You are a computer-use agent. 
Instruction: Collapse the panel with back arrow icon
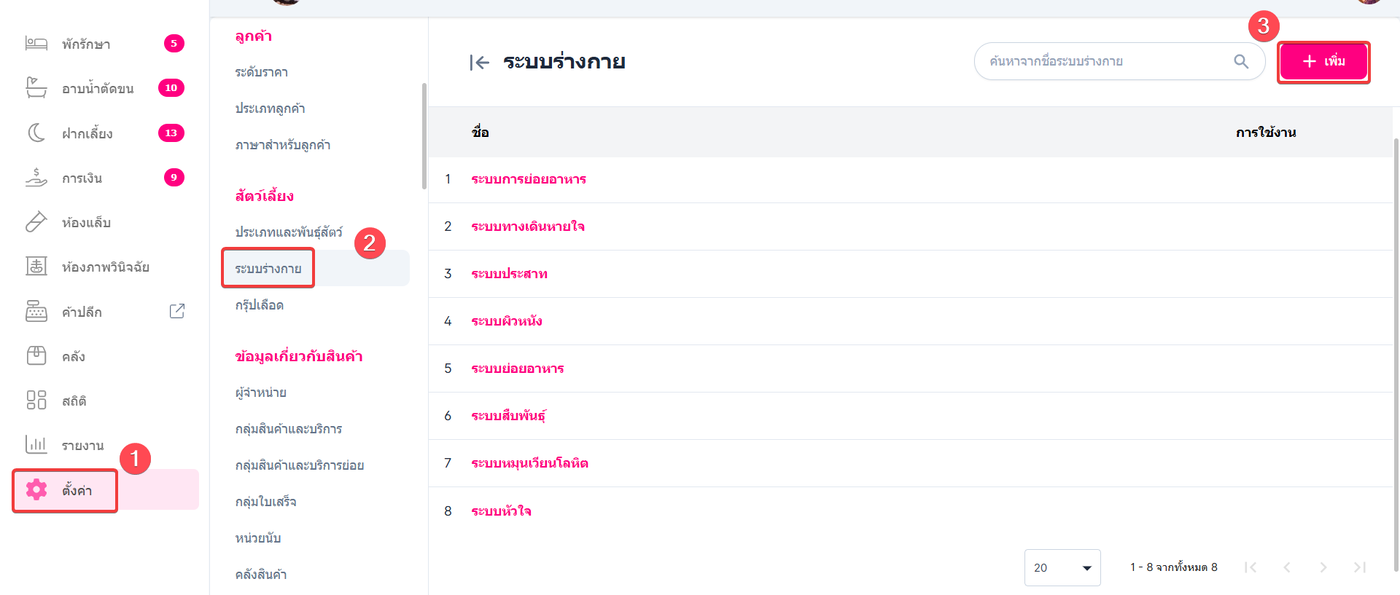click(479, 63)
